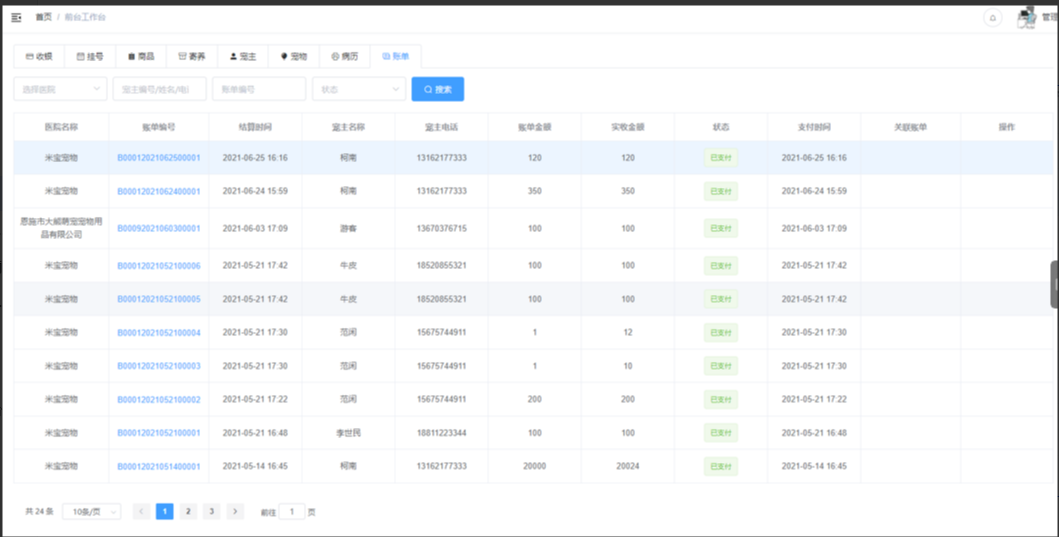Go to pagination page 3
Image resolution: width=1059 pixels, height=537 pixels.
click(211, 511)
